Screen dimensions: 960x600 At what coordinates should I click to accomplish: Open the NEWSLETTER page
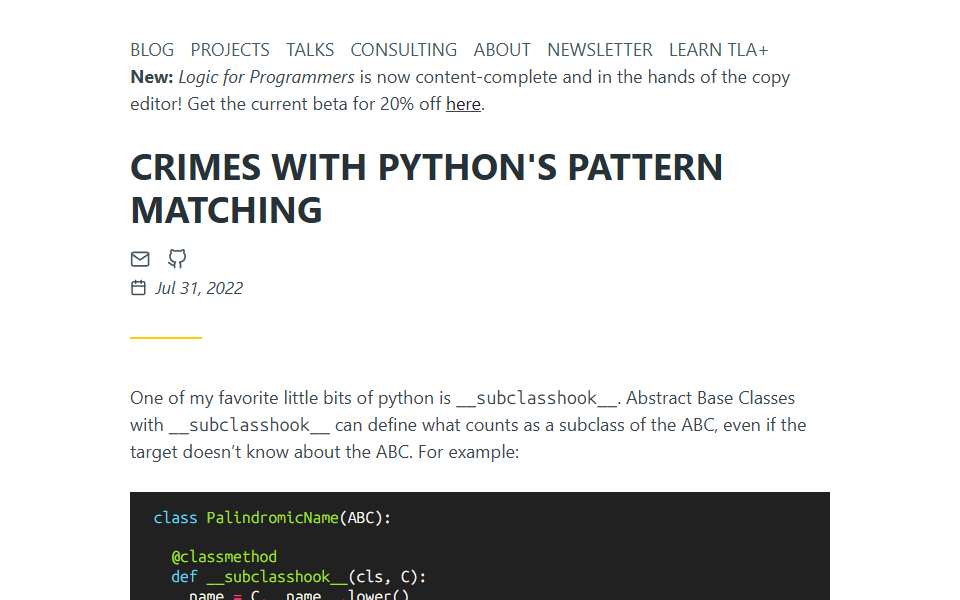[x=599, y=50]
